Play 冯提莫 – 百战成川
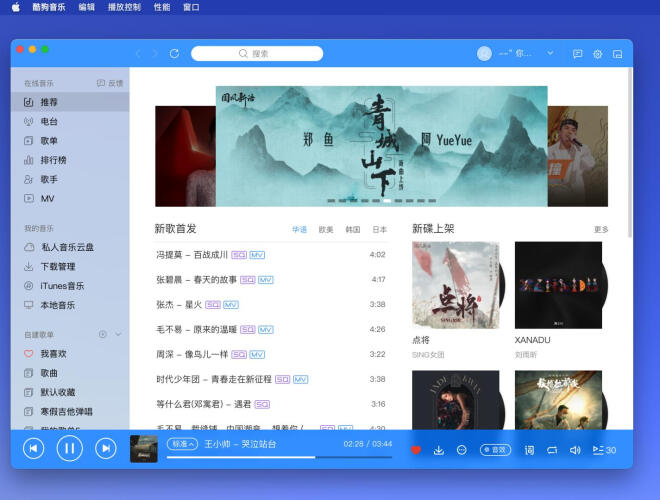The image size is (660, 500). [x=271, y=255]
